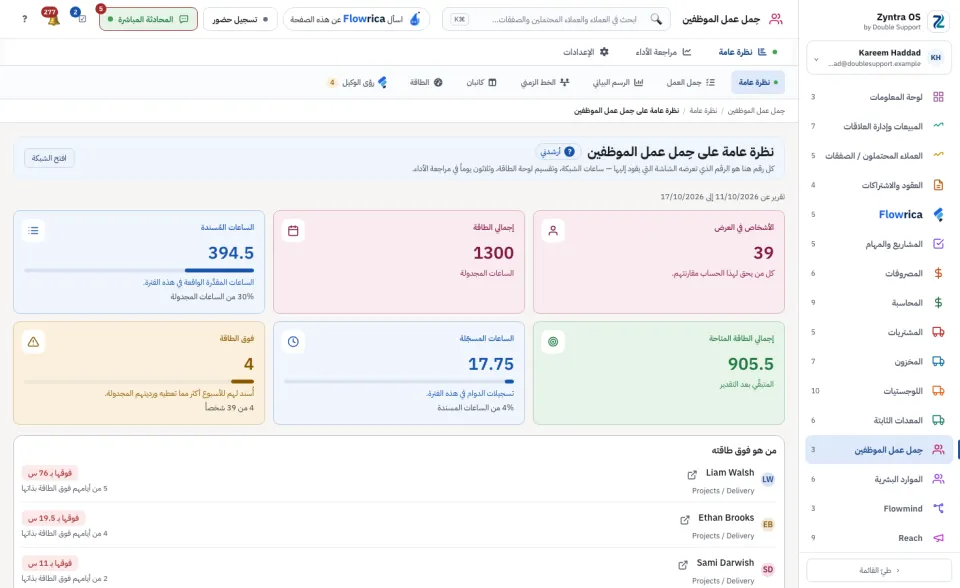Switch to the جمل العمل sub-tab
The height and width of the screenshot is (588, 960).
(691, 82)
